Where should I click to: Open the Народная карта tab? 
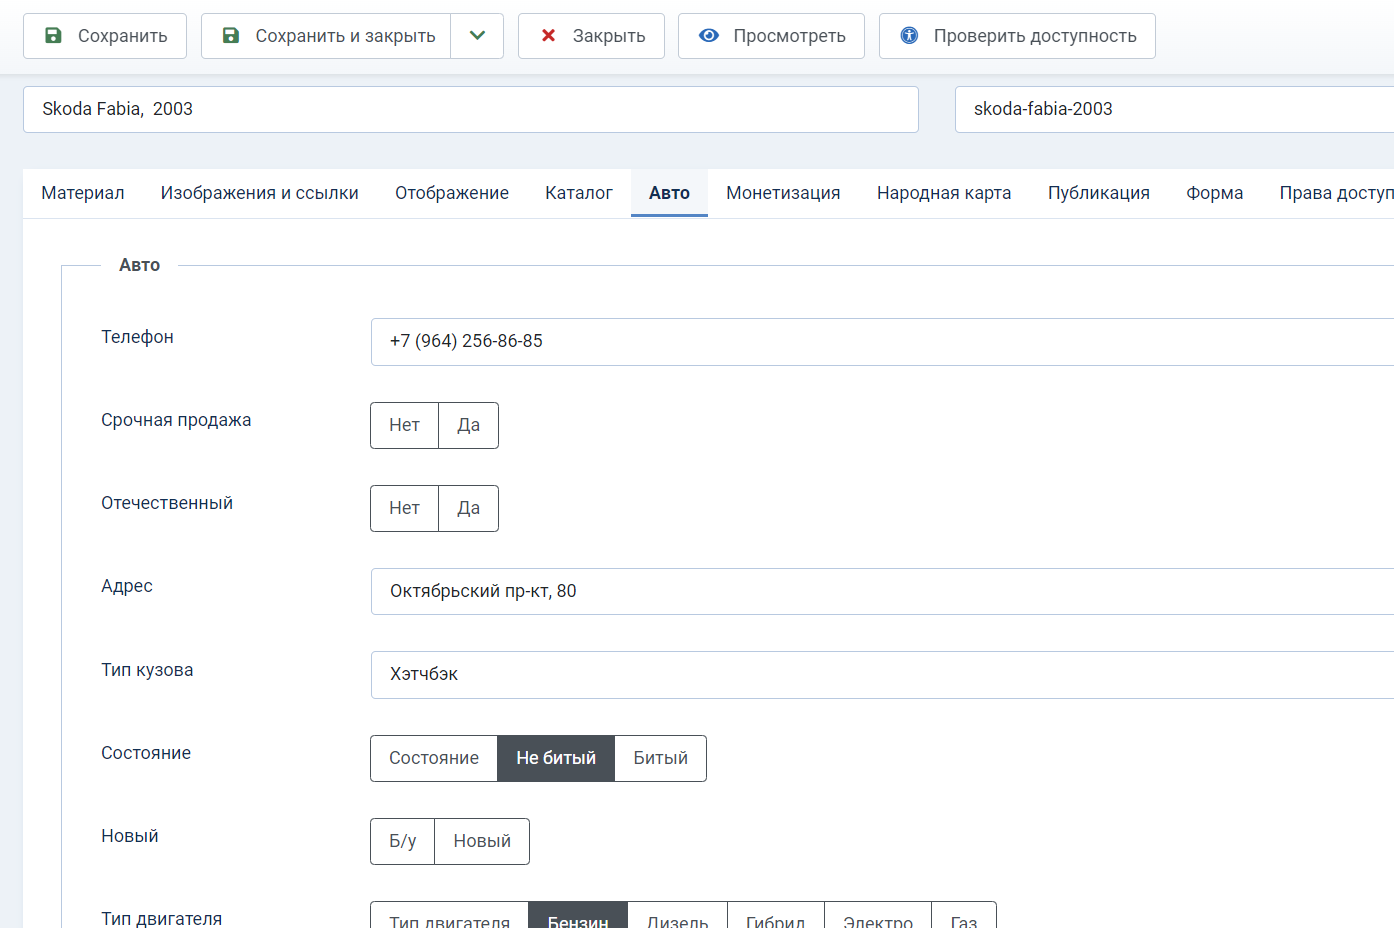(x=943, y=193)
